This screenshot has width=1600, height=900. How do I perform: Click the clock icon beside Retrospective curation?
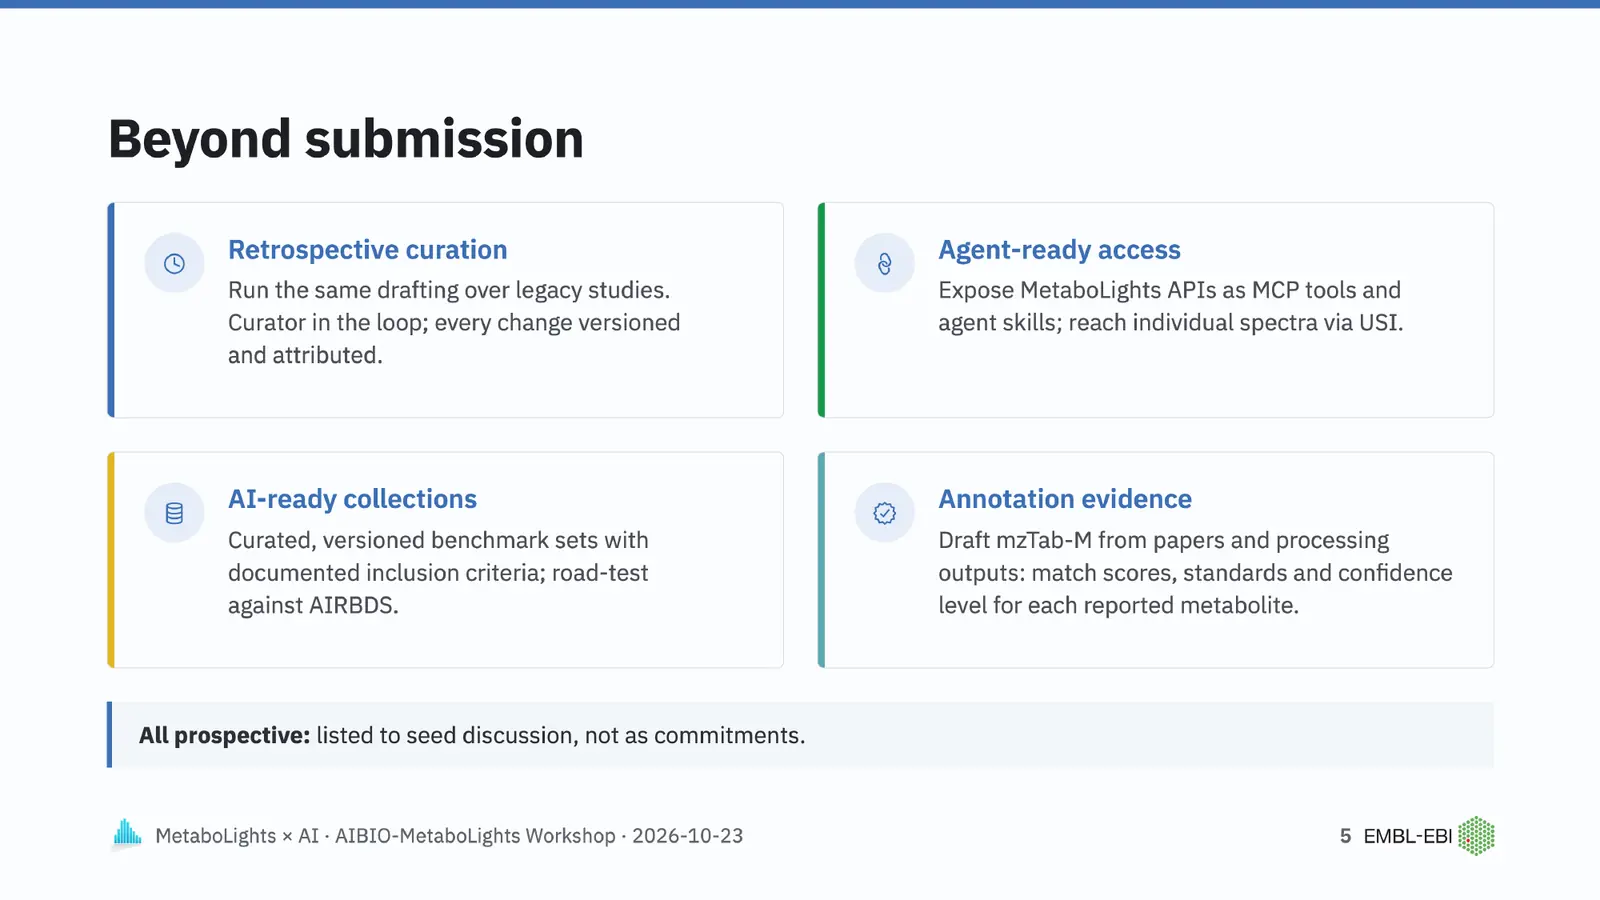pos(174,264)
